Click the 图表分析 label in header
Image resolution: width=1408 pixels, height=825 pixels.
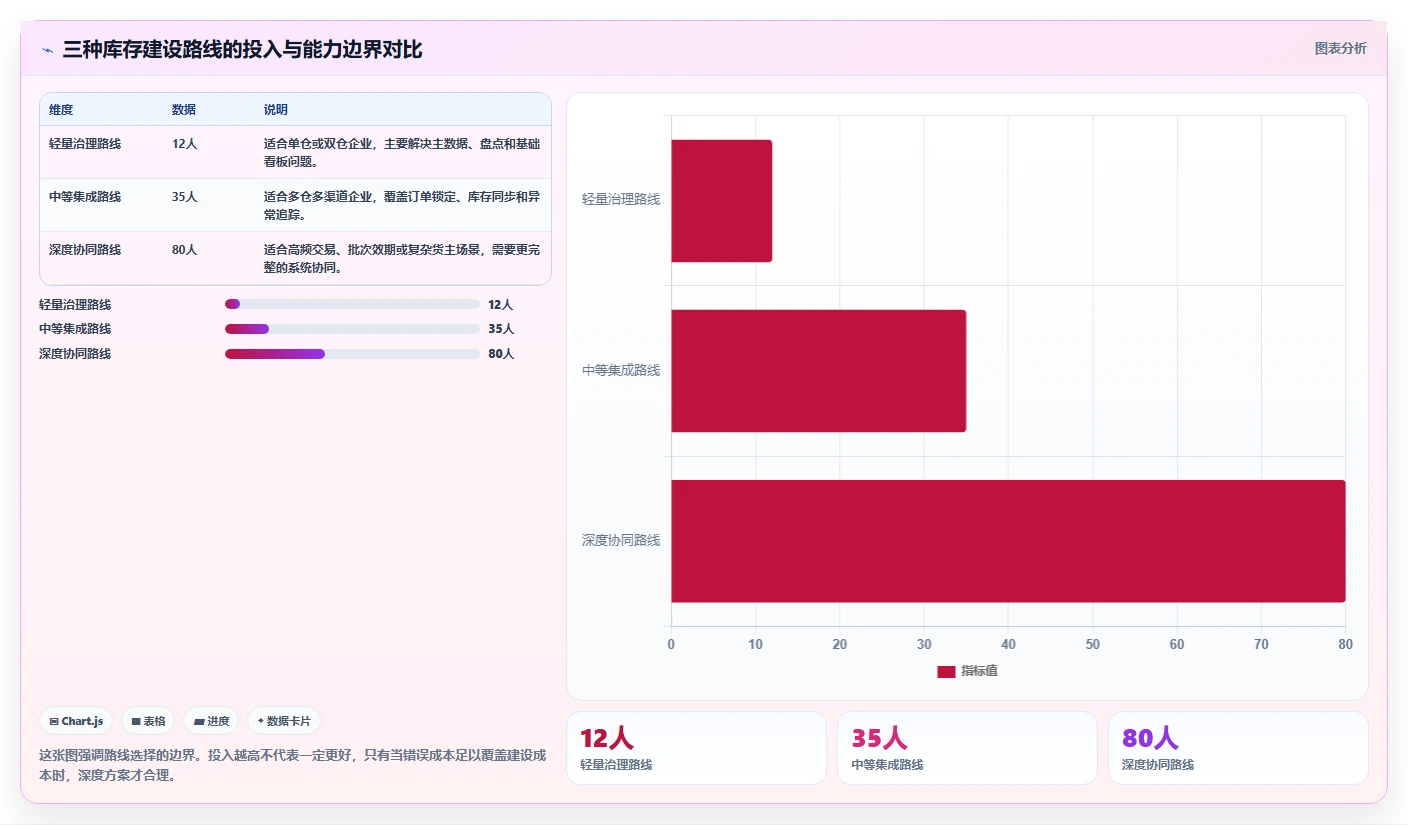(1340, 48)
